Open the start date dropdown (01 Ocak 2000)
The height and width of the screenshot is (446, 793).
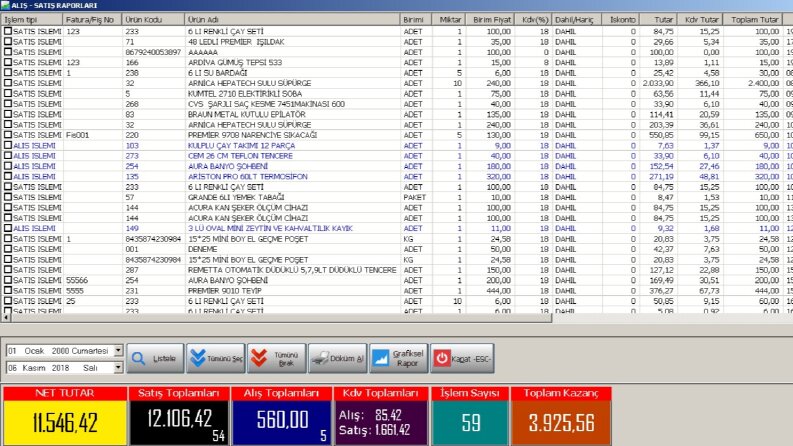point(118,350)
